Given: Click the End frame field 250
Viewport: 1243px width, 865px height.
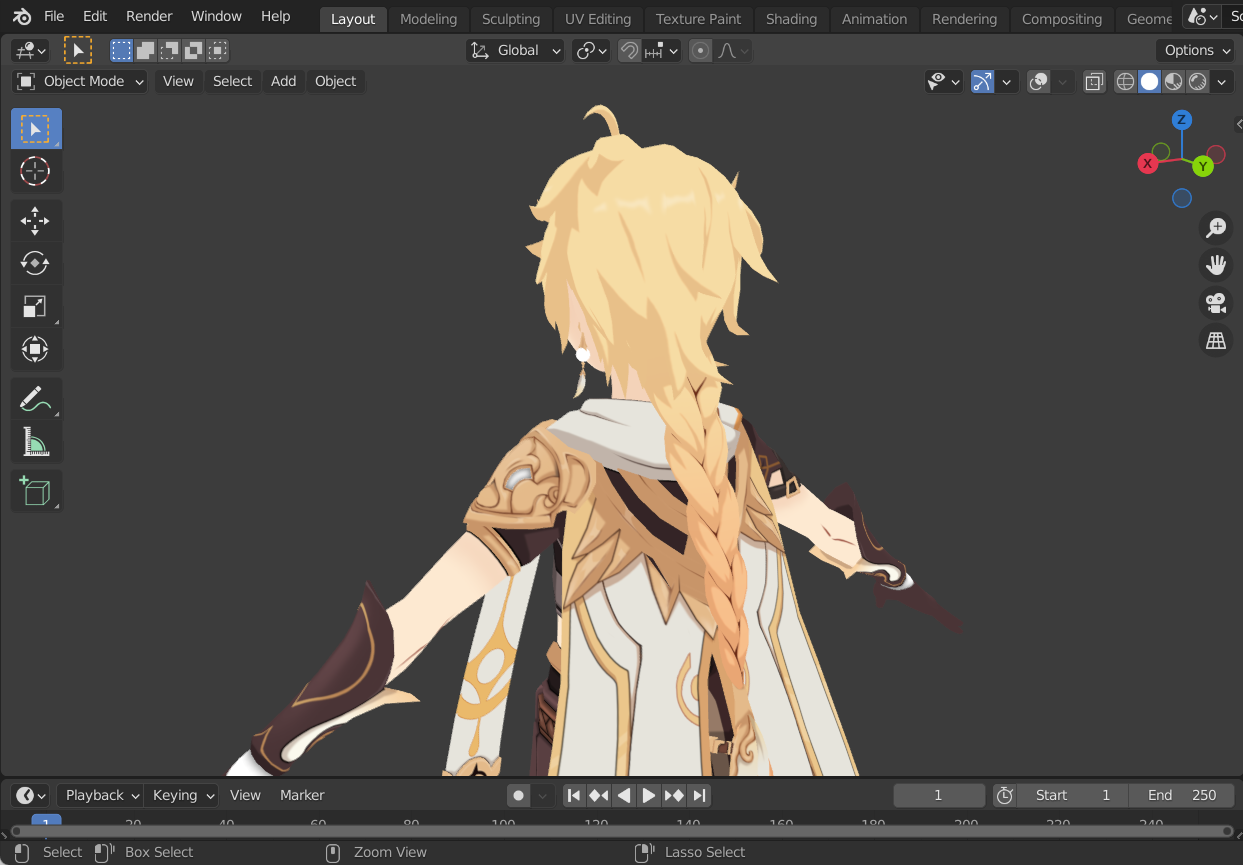Looking at the screenshot, I should (x=1182, y=795).
